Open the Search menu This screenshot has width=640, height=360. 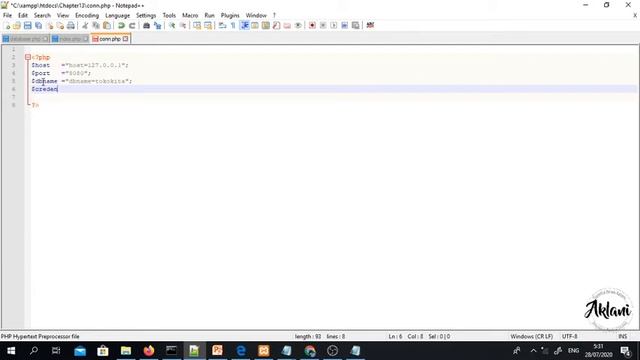(42, 16)
